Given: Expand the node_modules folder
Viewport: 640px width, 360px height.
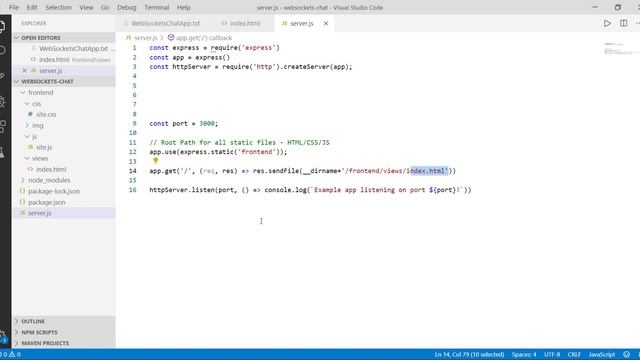Looking at the screenshot, I should click(49, 180).
